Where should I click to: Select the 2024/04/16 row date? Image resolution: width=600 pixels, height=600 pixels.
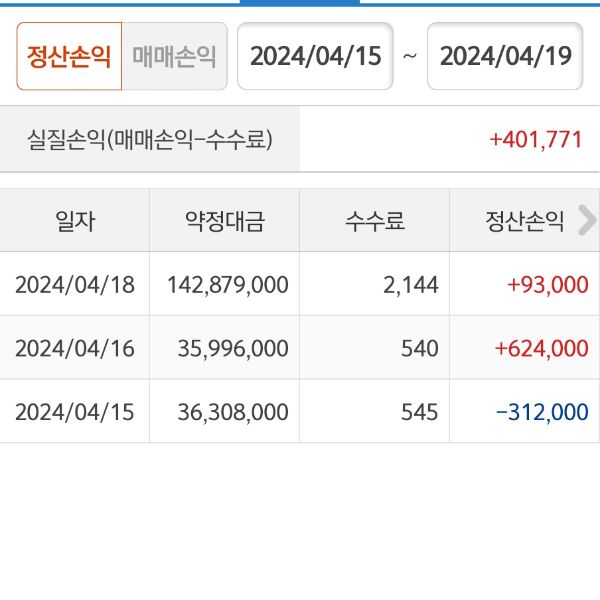(x=75, y=348)
